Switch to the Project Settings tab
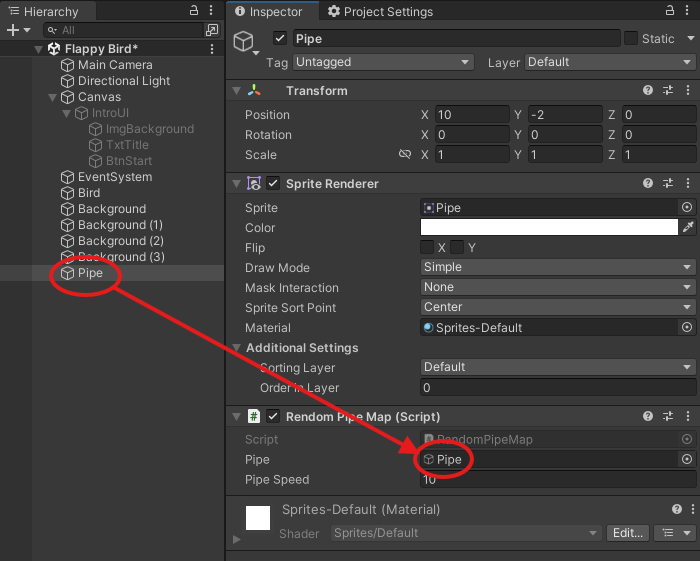 coord(380,12)
